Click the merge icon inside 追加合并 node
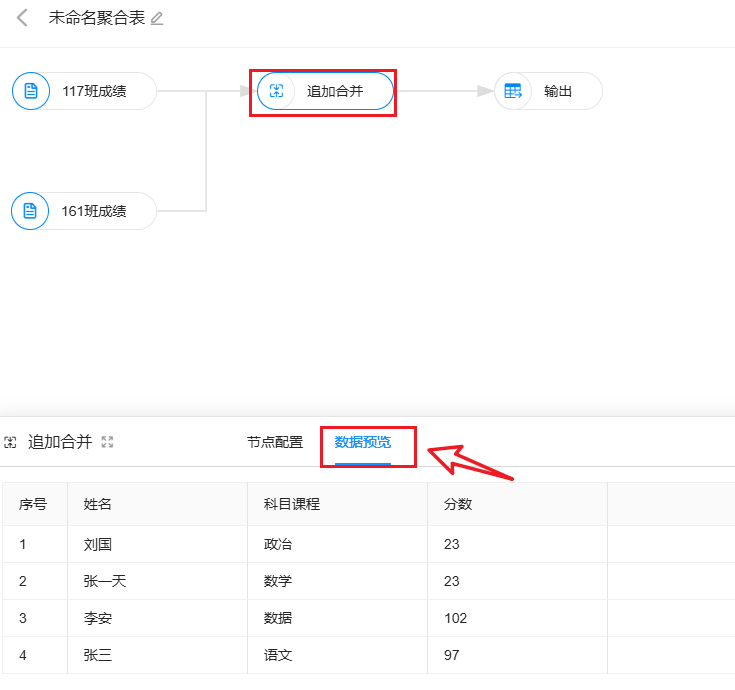 click(x=277, y=91)
